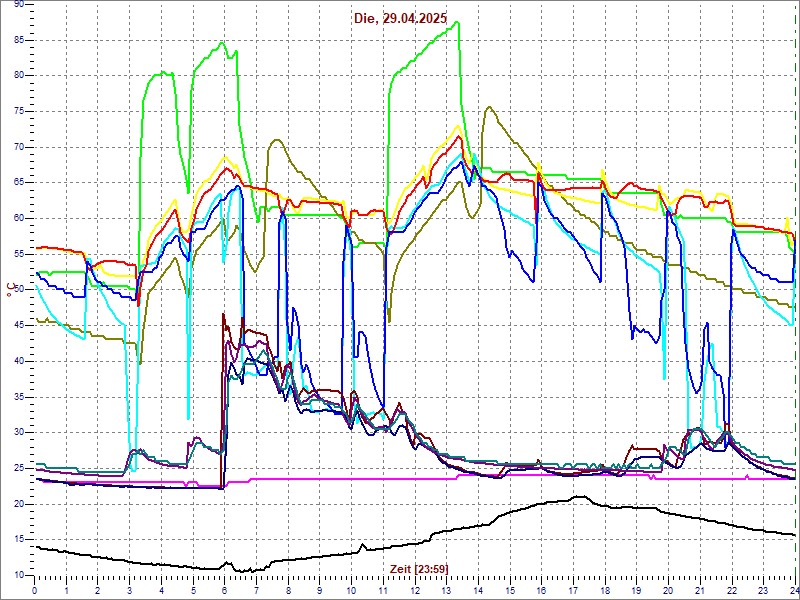Click olive curve's peak after hour 14
Viewport: 800px width, 600px height.
(x=488, y=107)
